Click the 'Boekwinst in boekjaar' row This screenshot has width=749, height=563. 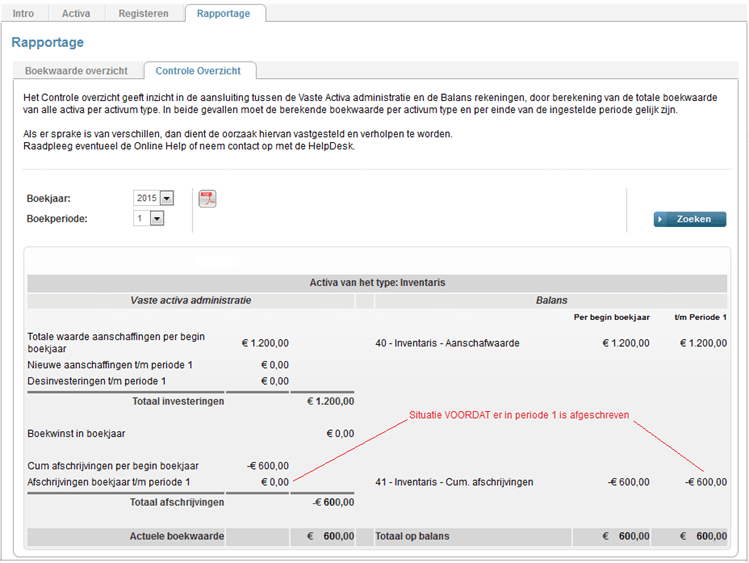(x=191, y=434)
